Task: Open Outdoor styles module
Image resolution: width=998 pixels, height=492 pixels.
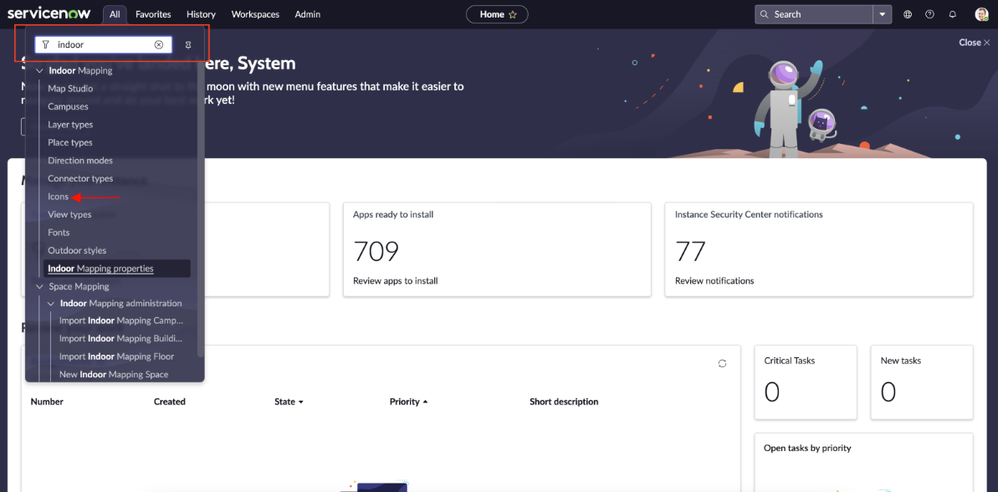Action: [x=77, y=251]
